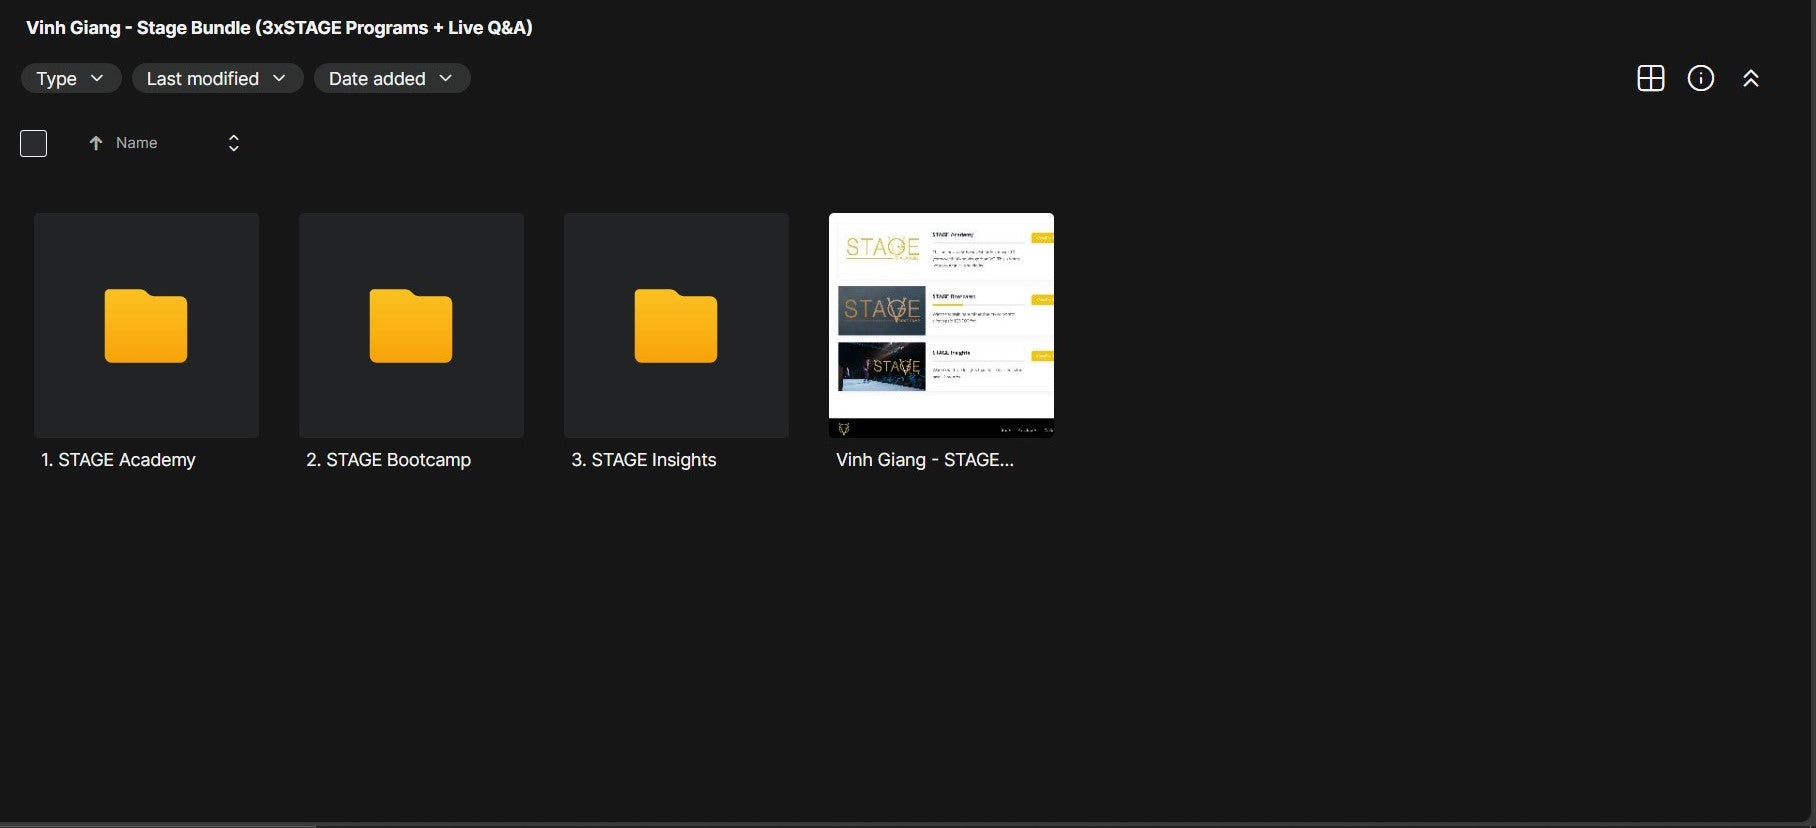Click the upward sort arrow beside Name
1816x828 pixels.
pyautogui.click(x=96, y=143)
